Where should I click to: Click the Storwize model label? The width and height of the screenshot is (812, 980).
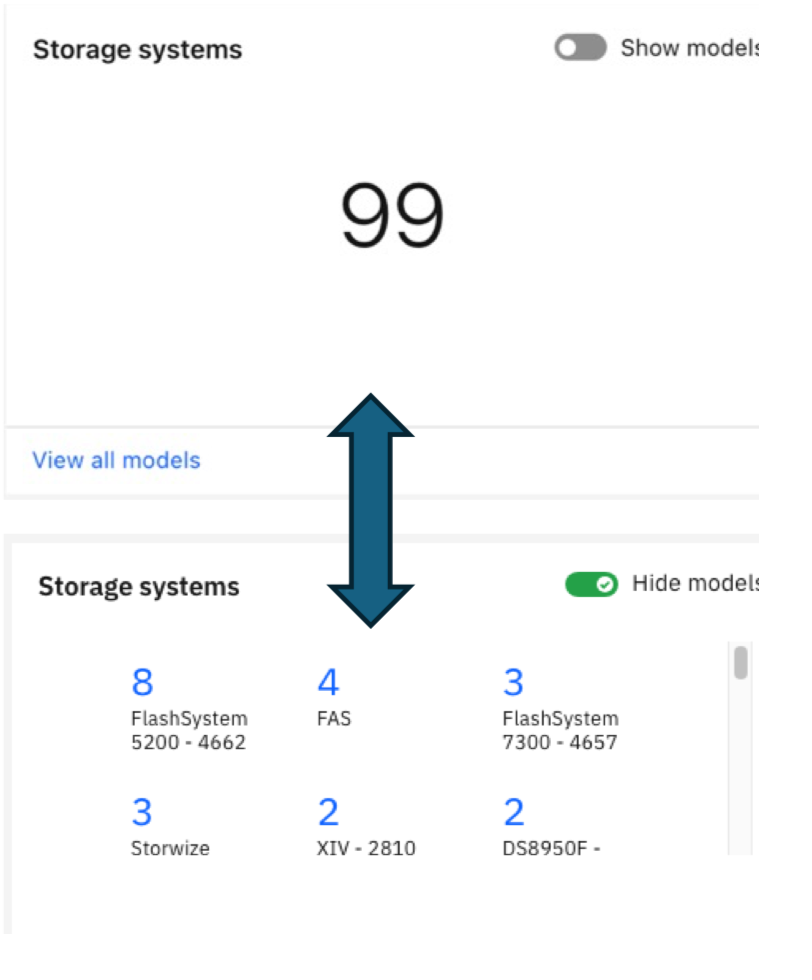click(170, 849)
